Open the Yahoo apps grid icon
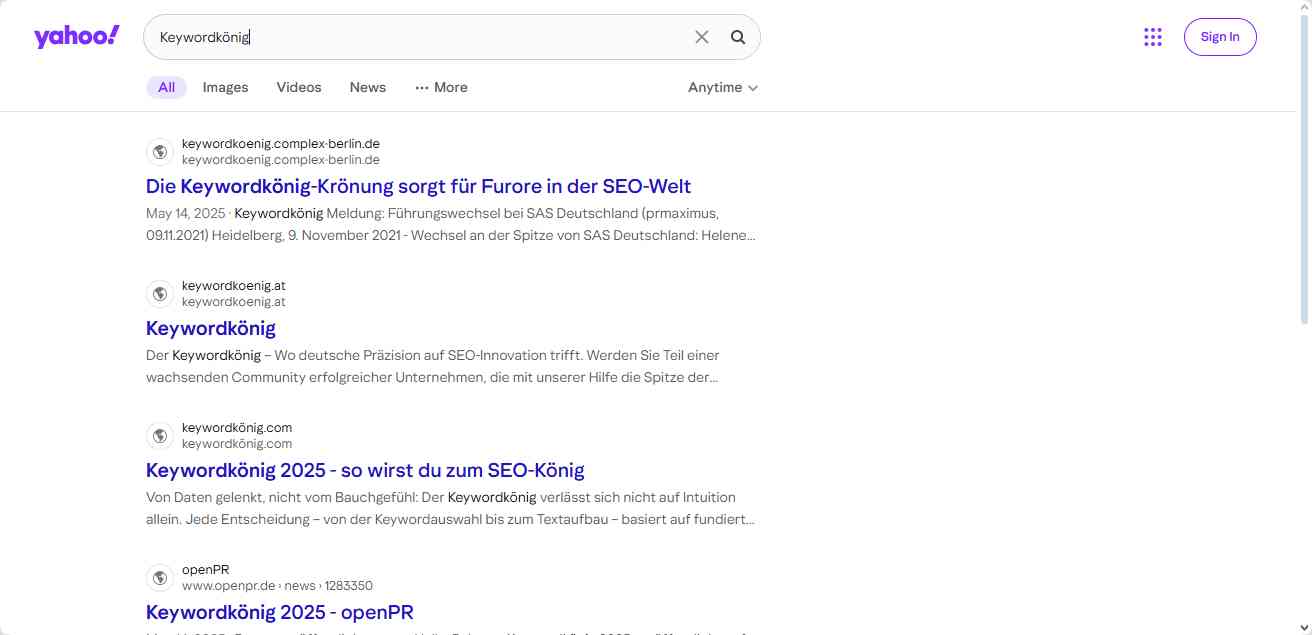 (1153, 37)
